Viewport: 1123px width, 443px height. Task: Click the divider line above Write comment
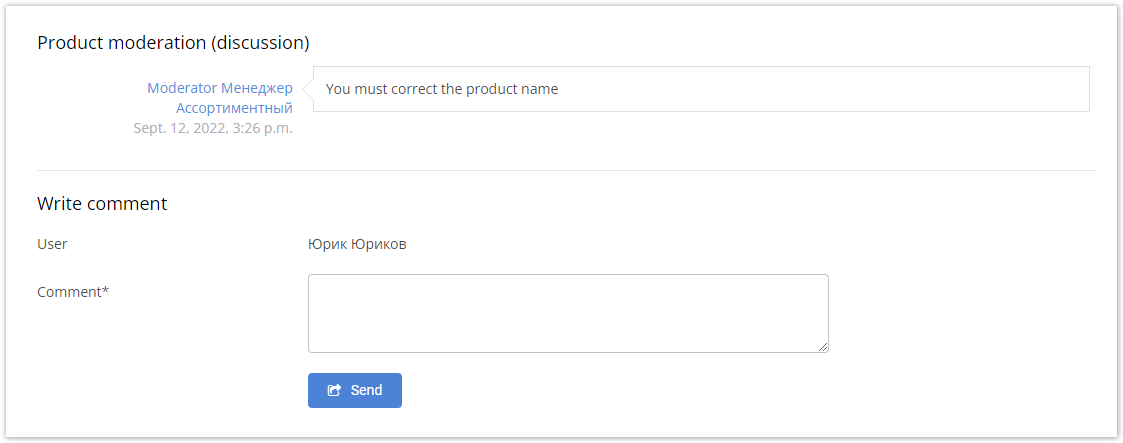tap(566, 171)
